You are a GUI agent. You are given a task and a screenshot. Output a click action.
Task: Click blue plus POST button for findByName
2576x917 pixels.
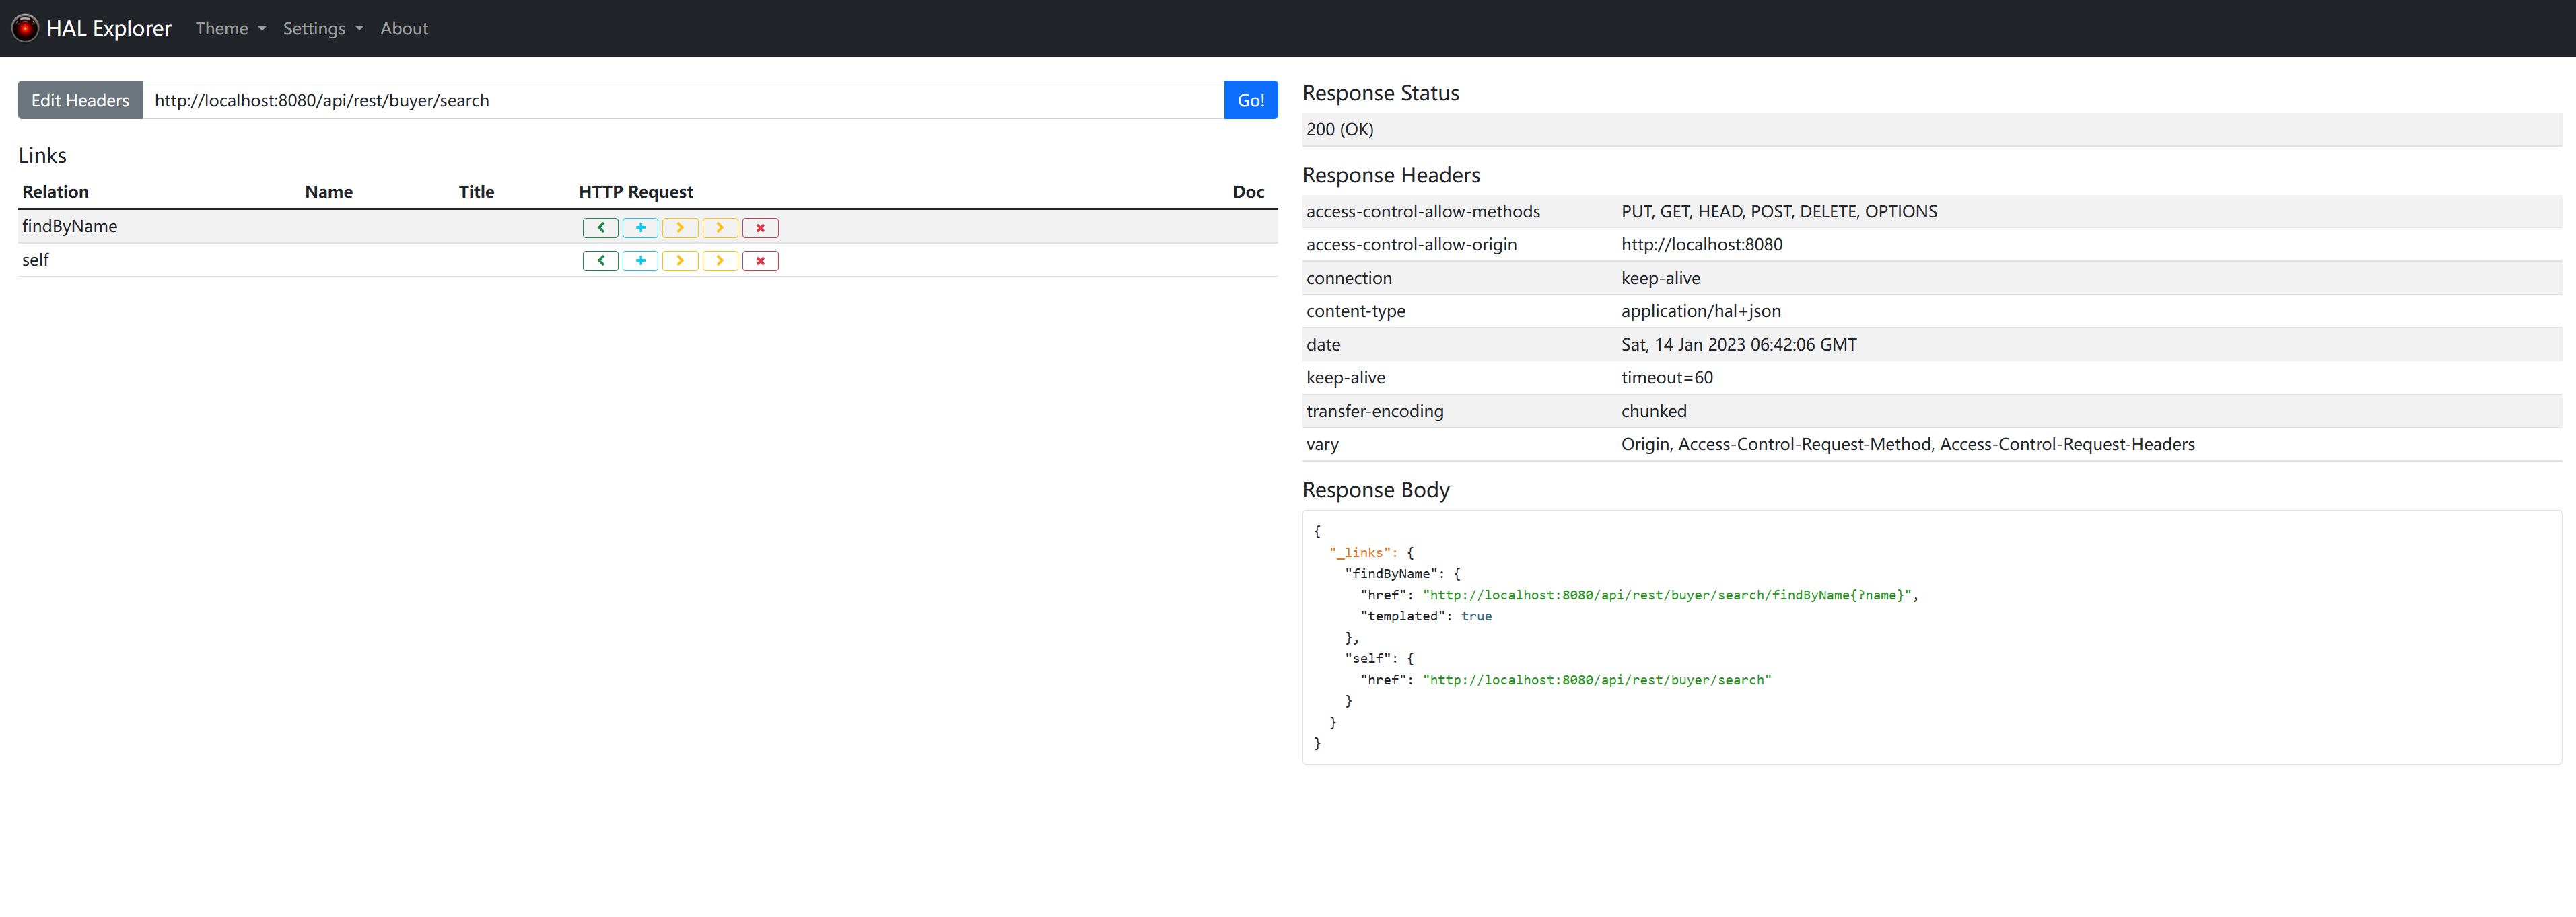[x=640, y=228]
